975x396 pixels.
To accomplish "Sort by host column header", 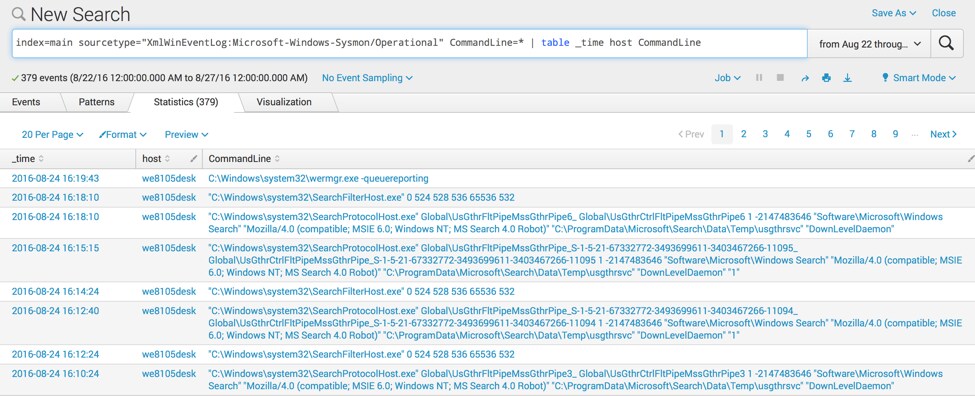I will point(156,159).
